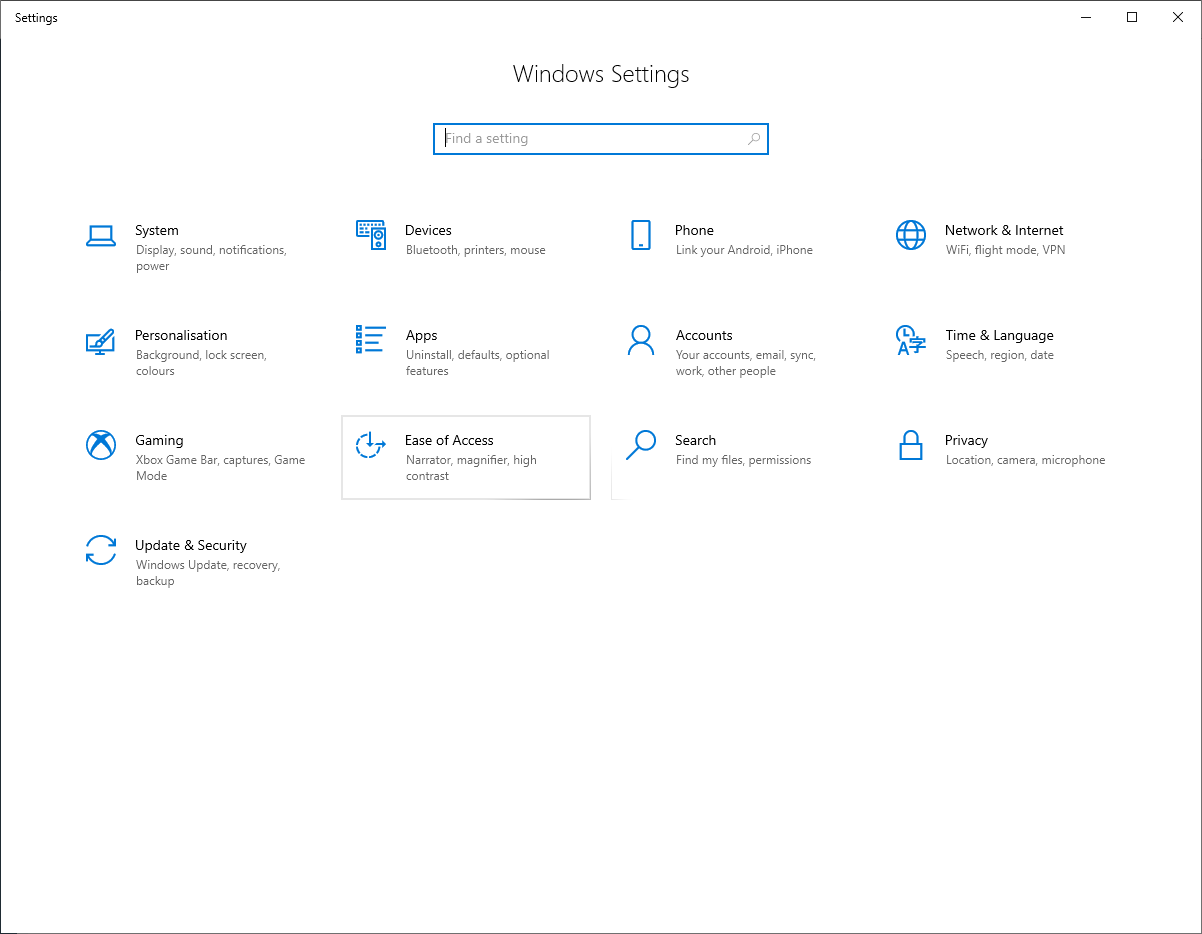
Task: Open the 'Network & Internet' title link
Action: point(1004,230)
